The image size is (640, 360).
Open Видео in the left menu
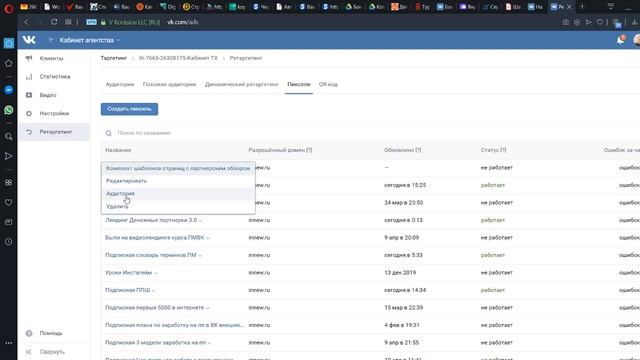(x=48, y=95)
